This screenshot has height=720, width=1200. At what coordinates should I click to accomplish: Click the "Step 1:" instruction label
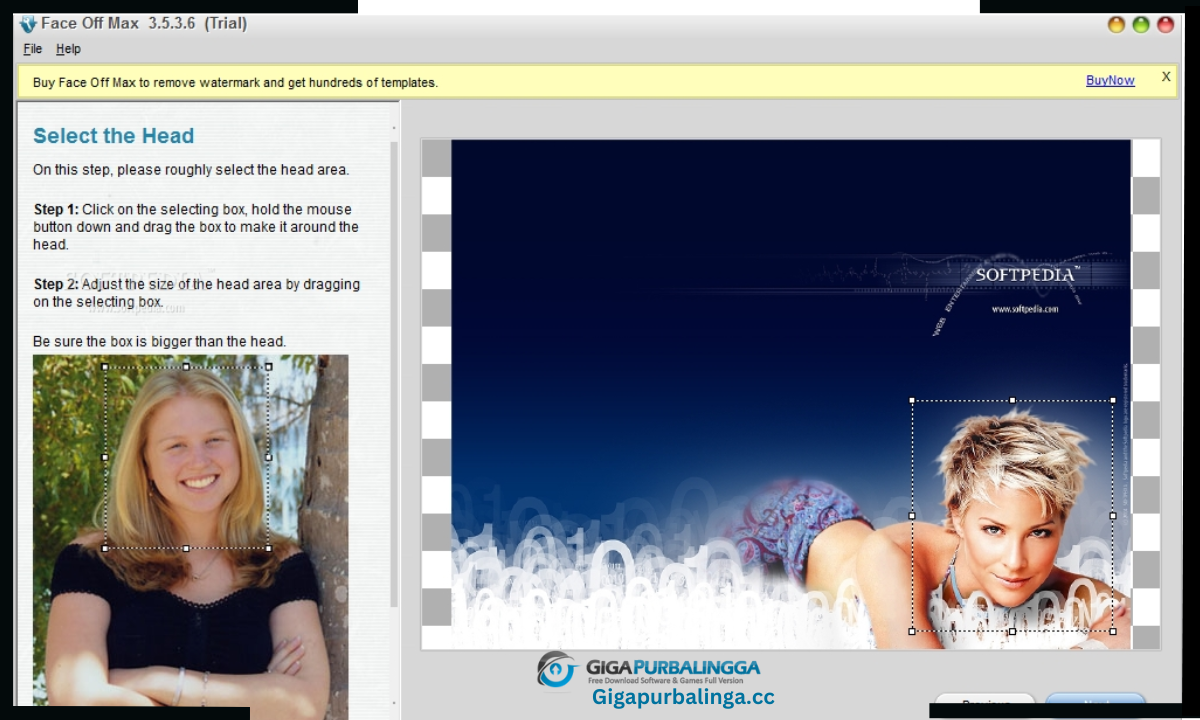[56, 210]
